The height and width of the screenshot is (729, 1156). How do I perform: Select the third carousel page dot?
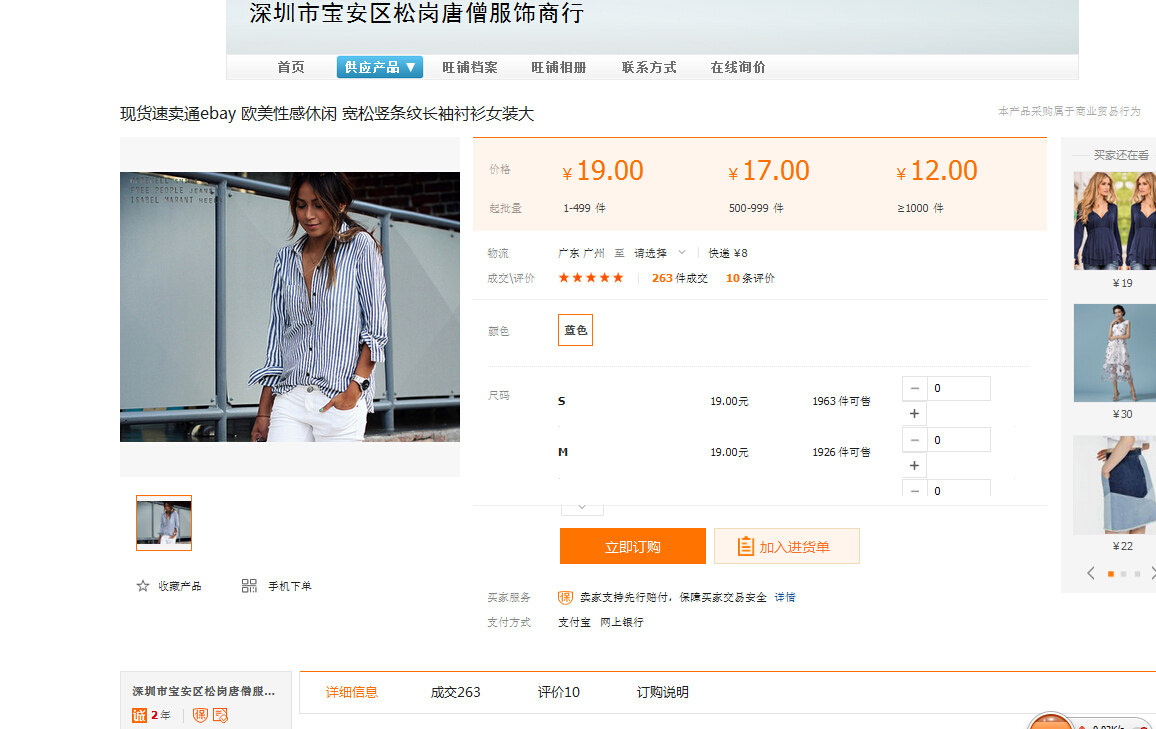pyautogui.click(x=1137, y=574)
